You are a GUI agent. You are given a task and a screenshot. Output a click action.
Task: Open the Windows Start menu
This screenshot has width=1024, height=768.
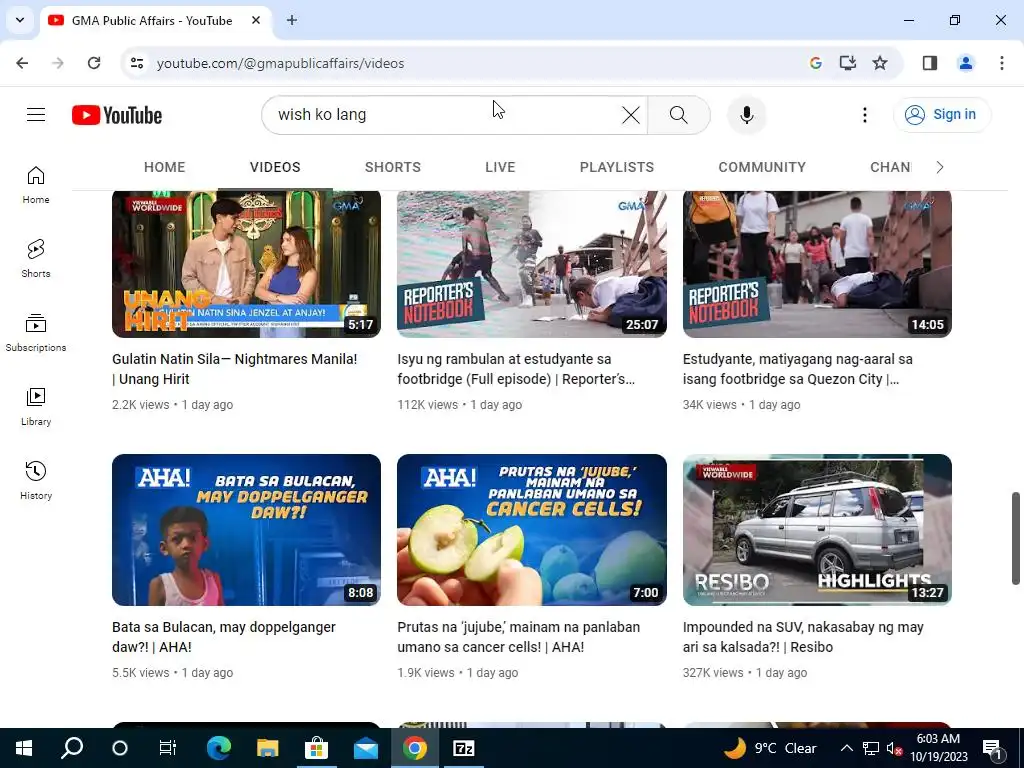(24, 748)
